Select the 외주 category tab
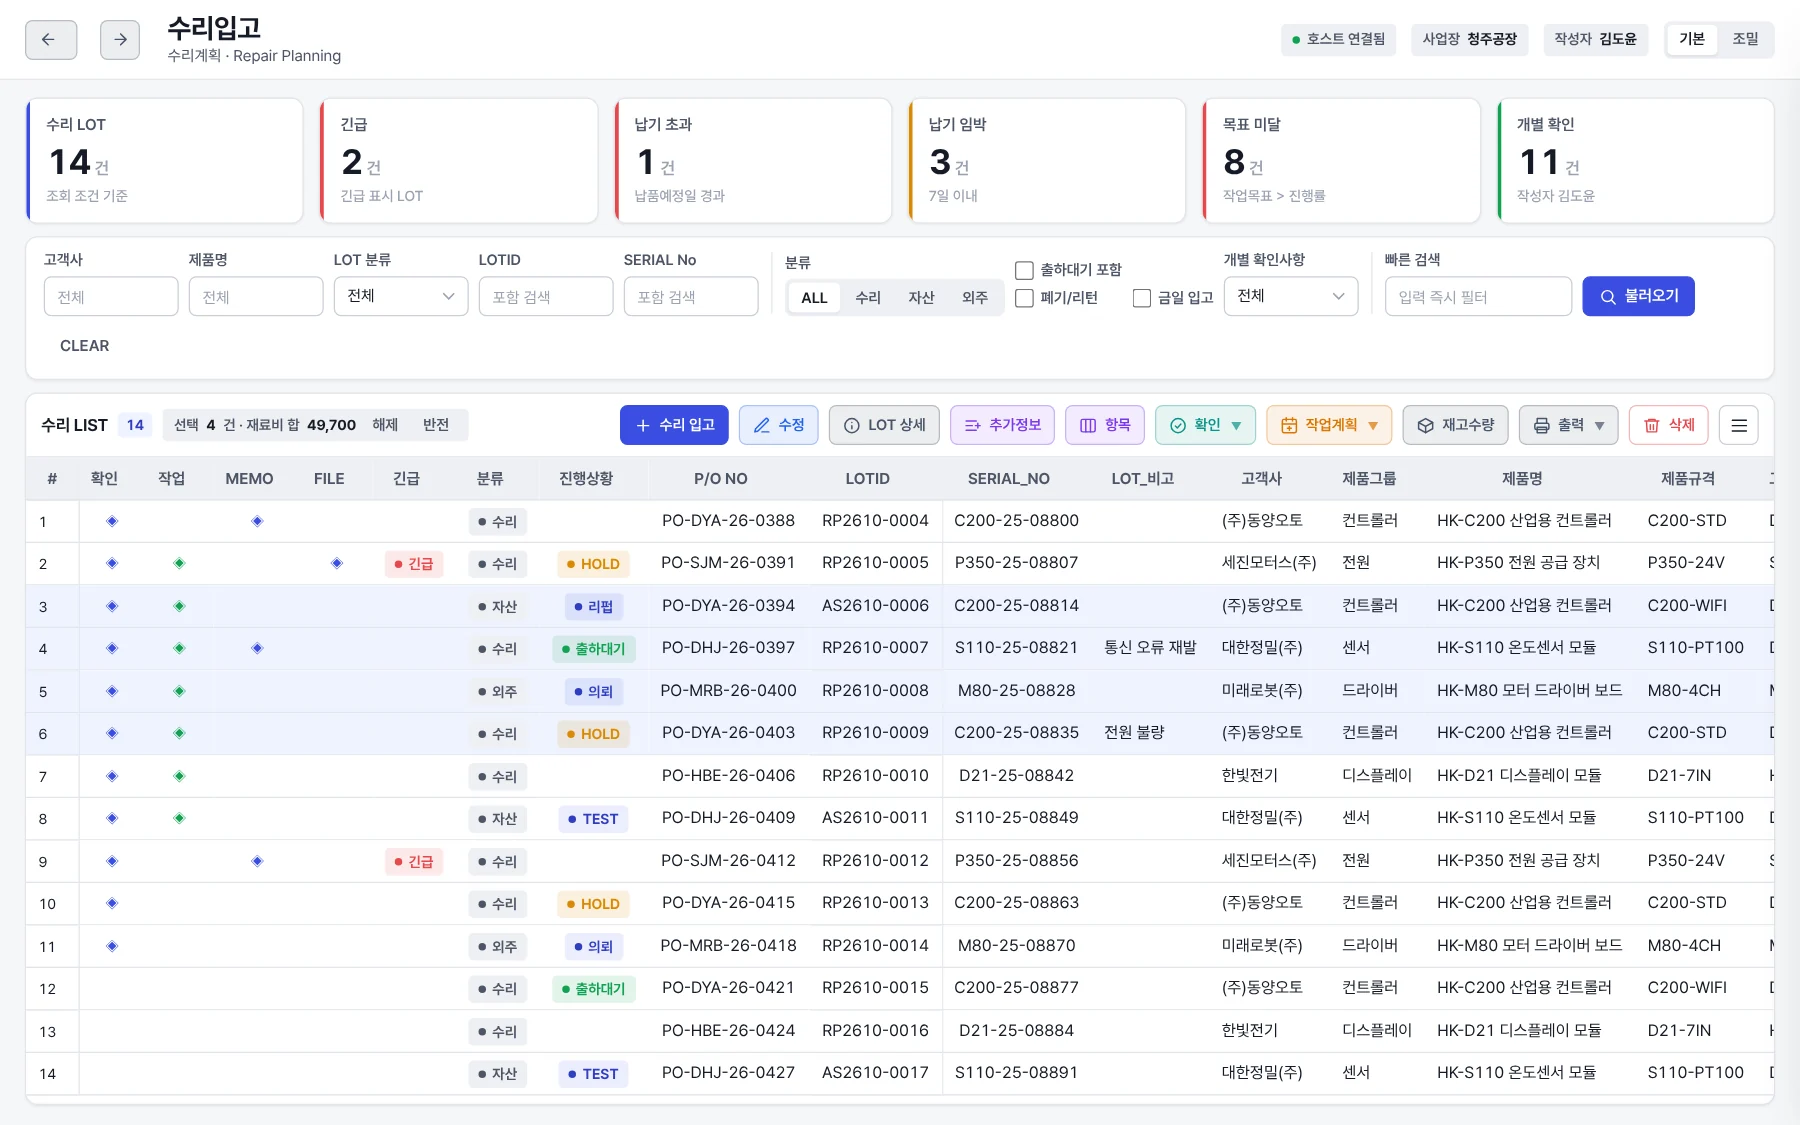The width and height of the screenshot is (1800, 1125). click(975, 298)
